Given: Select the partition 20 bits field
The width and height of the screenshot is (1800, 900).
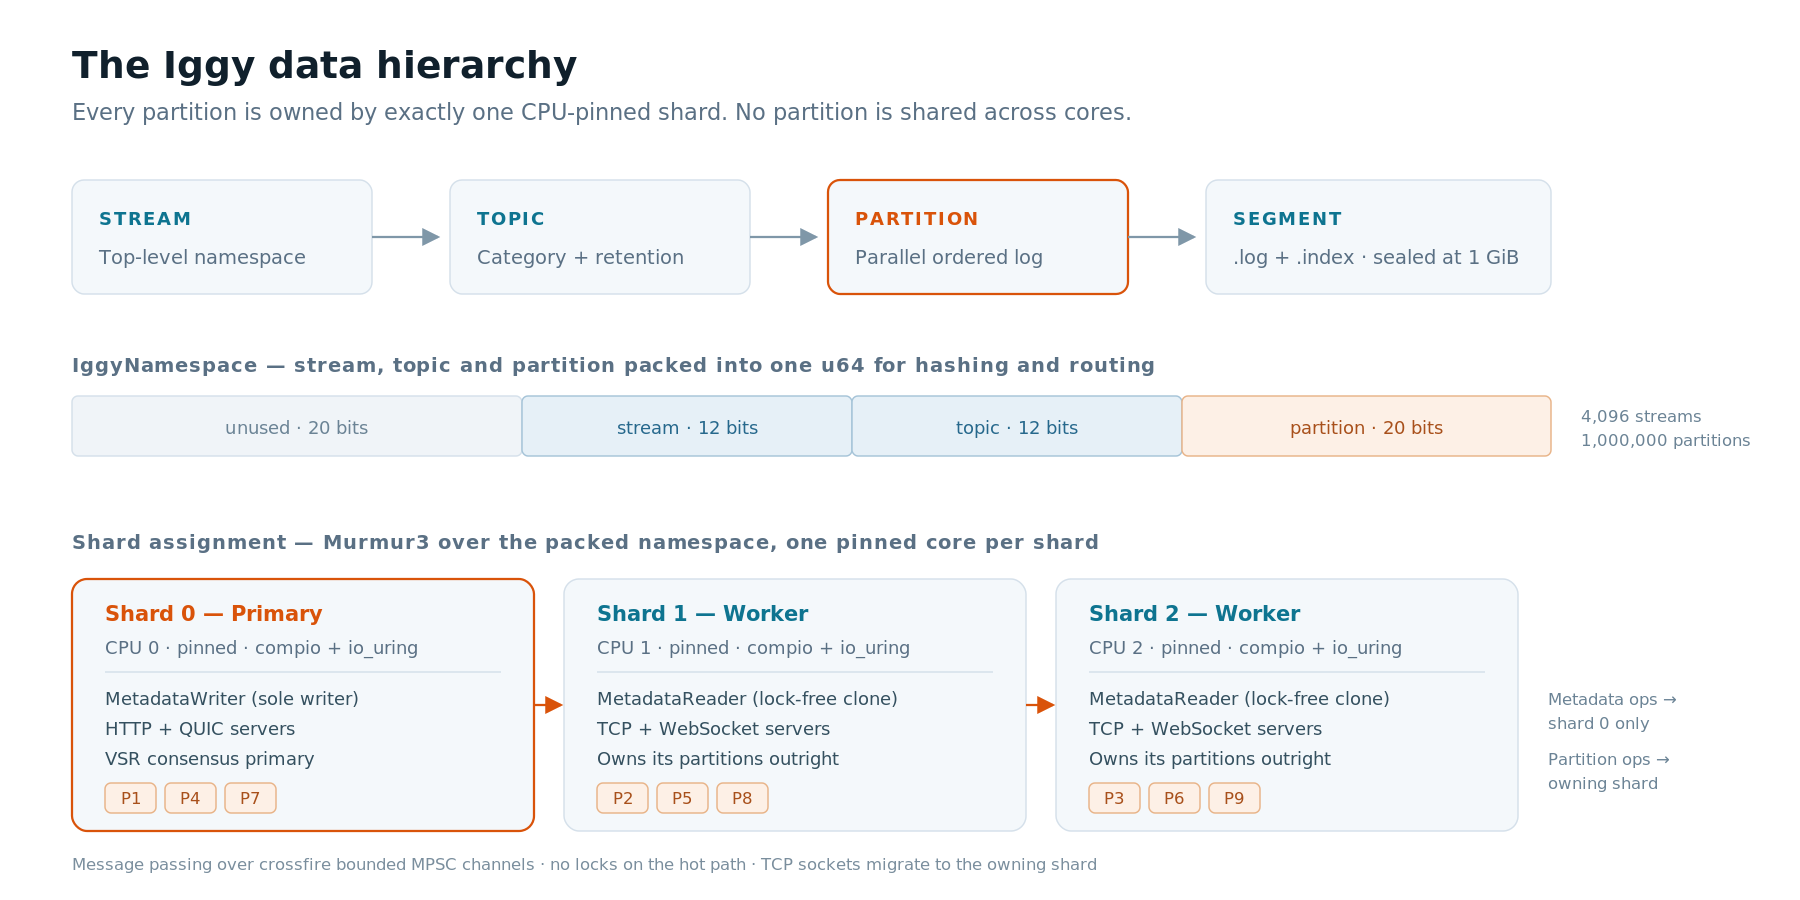Looking at the screenshot, I should (x=1367, y=426).
